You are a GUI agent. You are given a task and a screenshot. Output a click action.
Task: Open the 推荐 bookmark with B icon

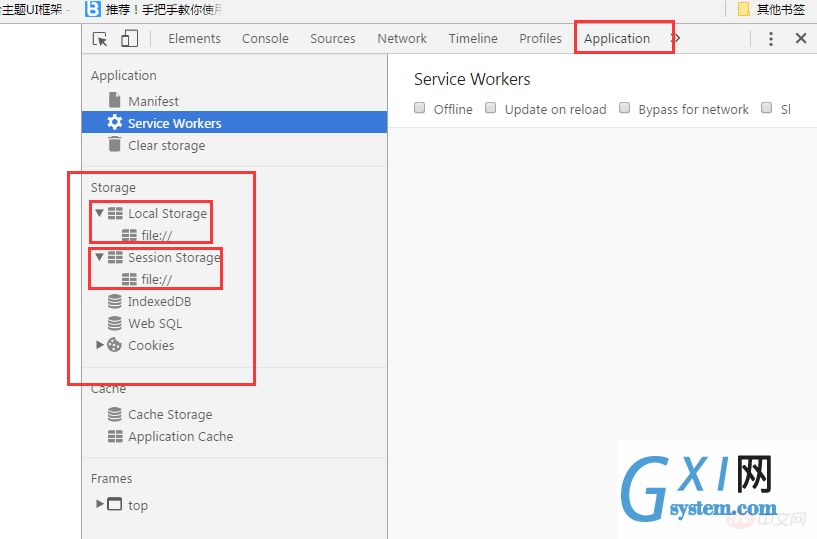(154, 9)
